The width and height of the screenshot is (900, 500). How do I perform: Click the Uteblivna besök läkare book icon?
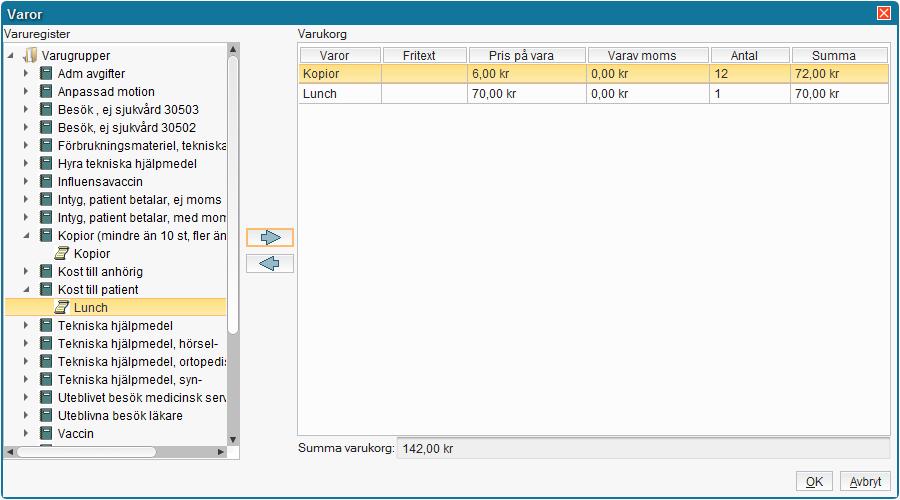pos(46,416)
